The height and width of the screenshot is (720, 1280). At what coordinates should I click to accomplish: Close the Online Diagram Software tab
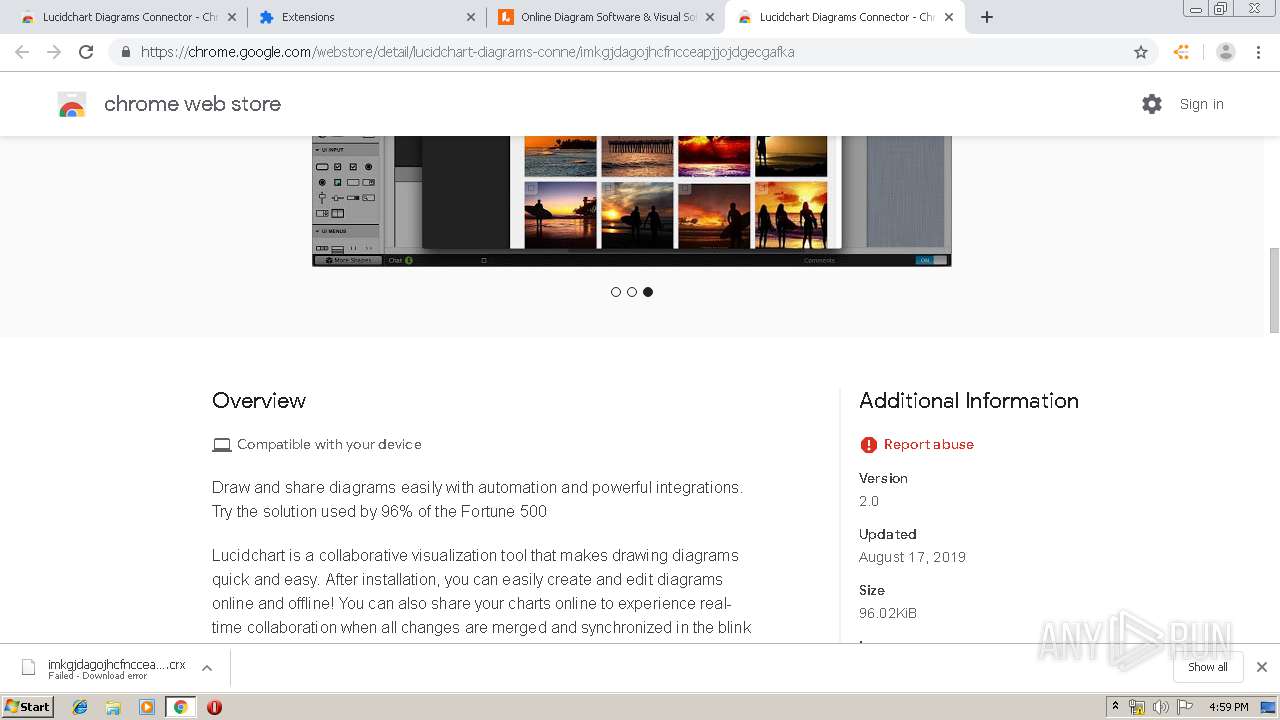(710, 17)
